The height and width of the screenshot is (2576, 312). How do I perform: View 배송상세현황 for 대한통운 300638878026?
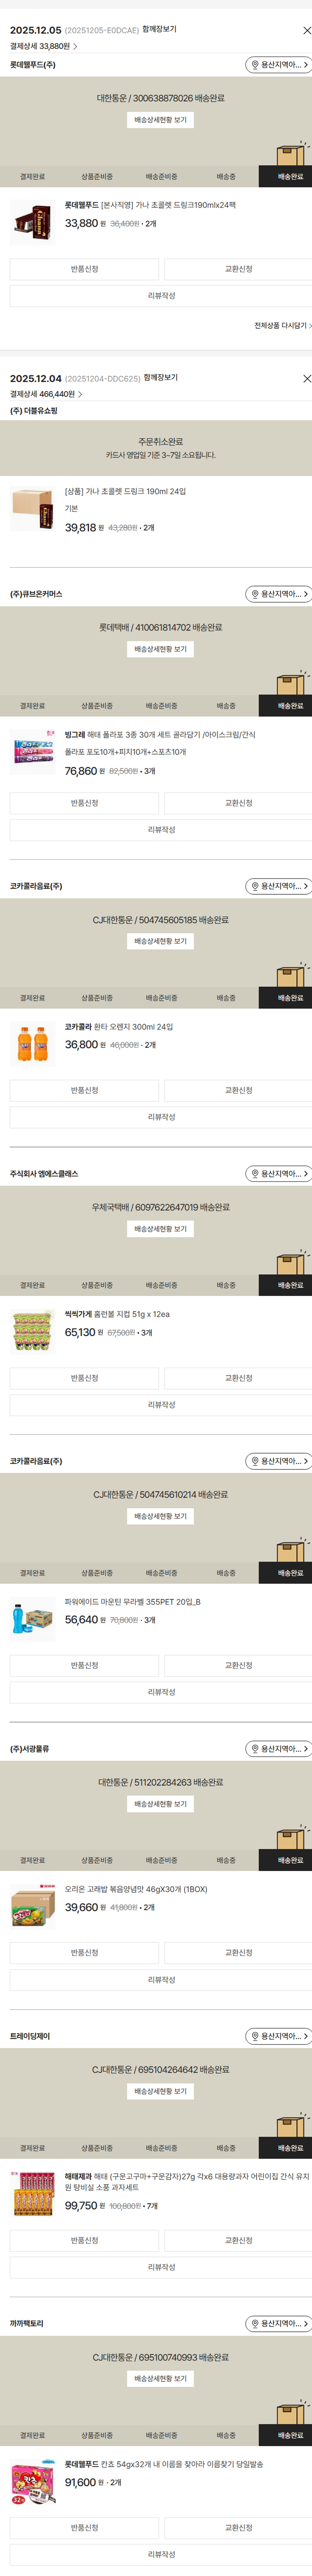pos(161,120)
